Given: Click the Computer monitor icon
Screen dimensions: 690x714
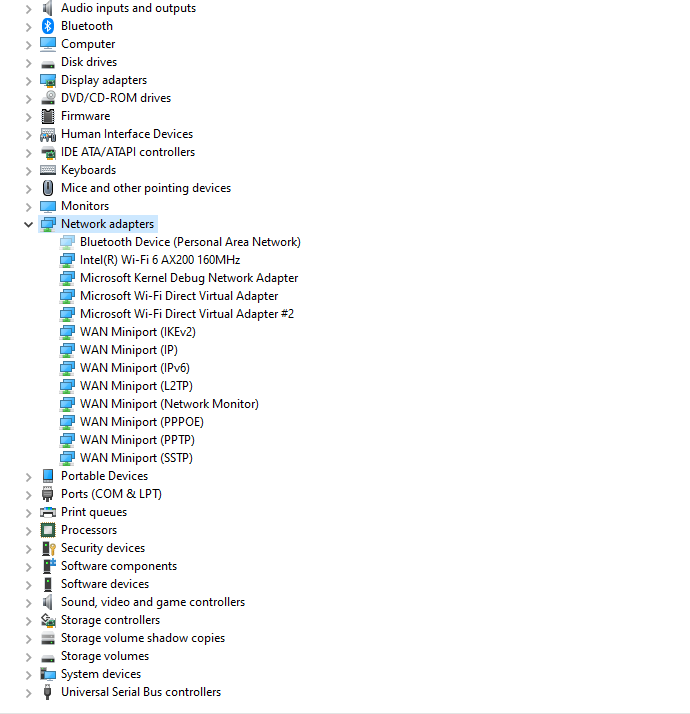Looking at the screenshot, I should [48, 44].
